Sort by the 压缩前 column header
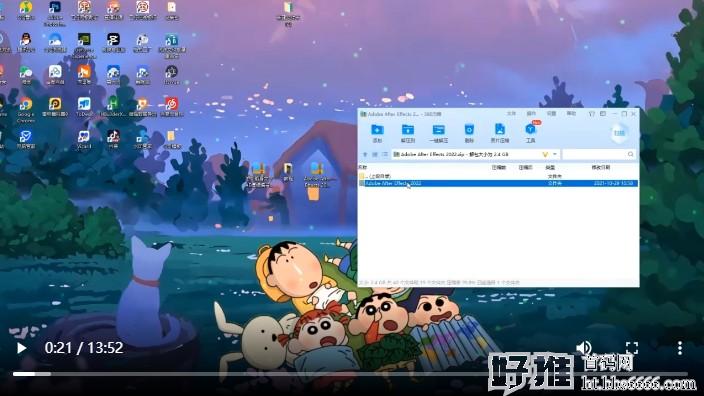The width and height of the screenshot is (704, 396). pyautogui.click(x=498, y=167)
